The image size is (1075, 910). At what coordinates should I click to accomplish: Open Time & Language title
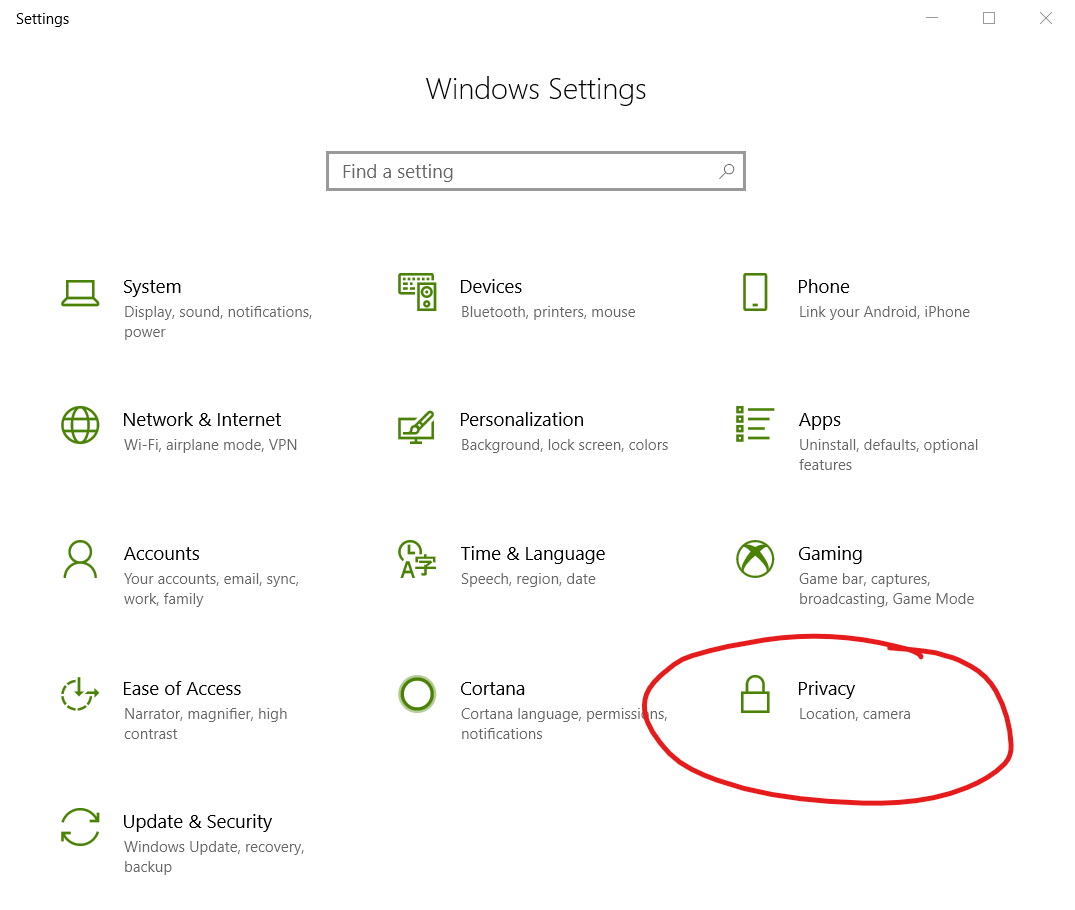533,553
